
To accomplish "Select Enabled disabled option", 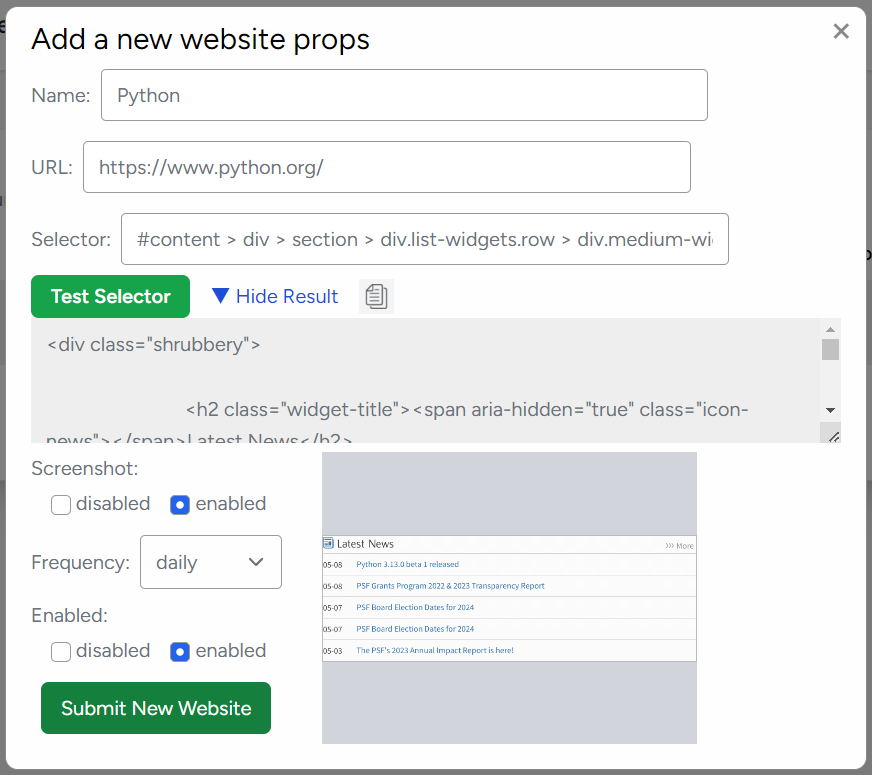I will [61, 652].
